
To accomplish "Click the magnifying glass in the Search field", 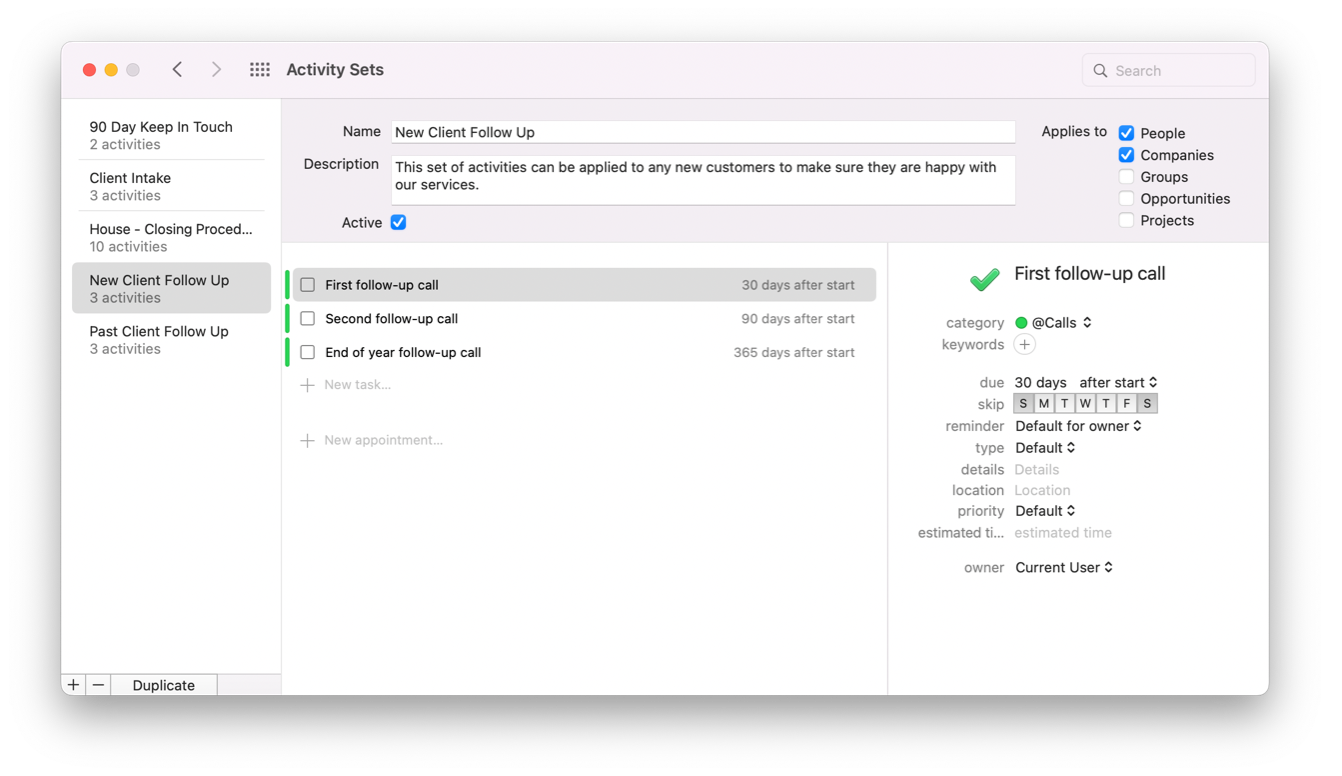I will (1100, 70).
